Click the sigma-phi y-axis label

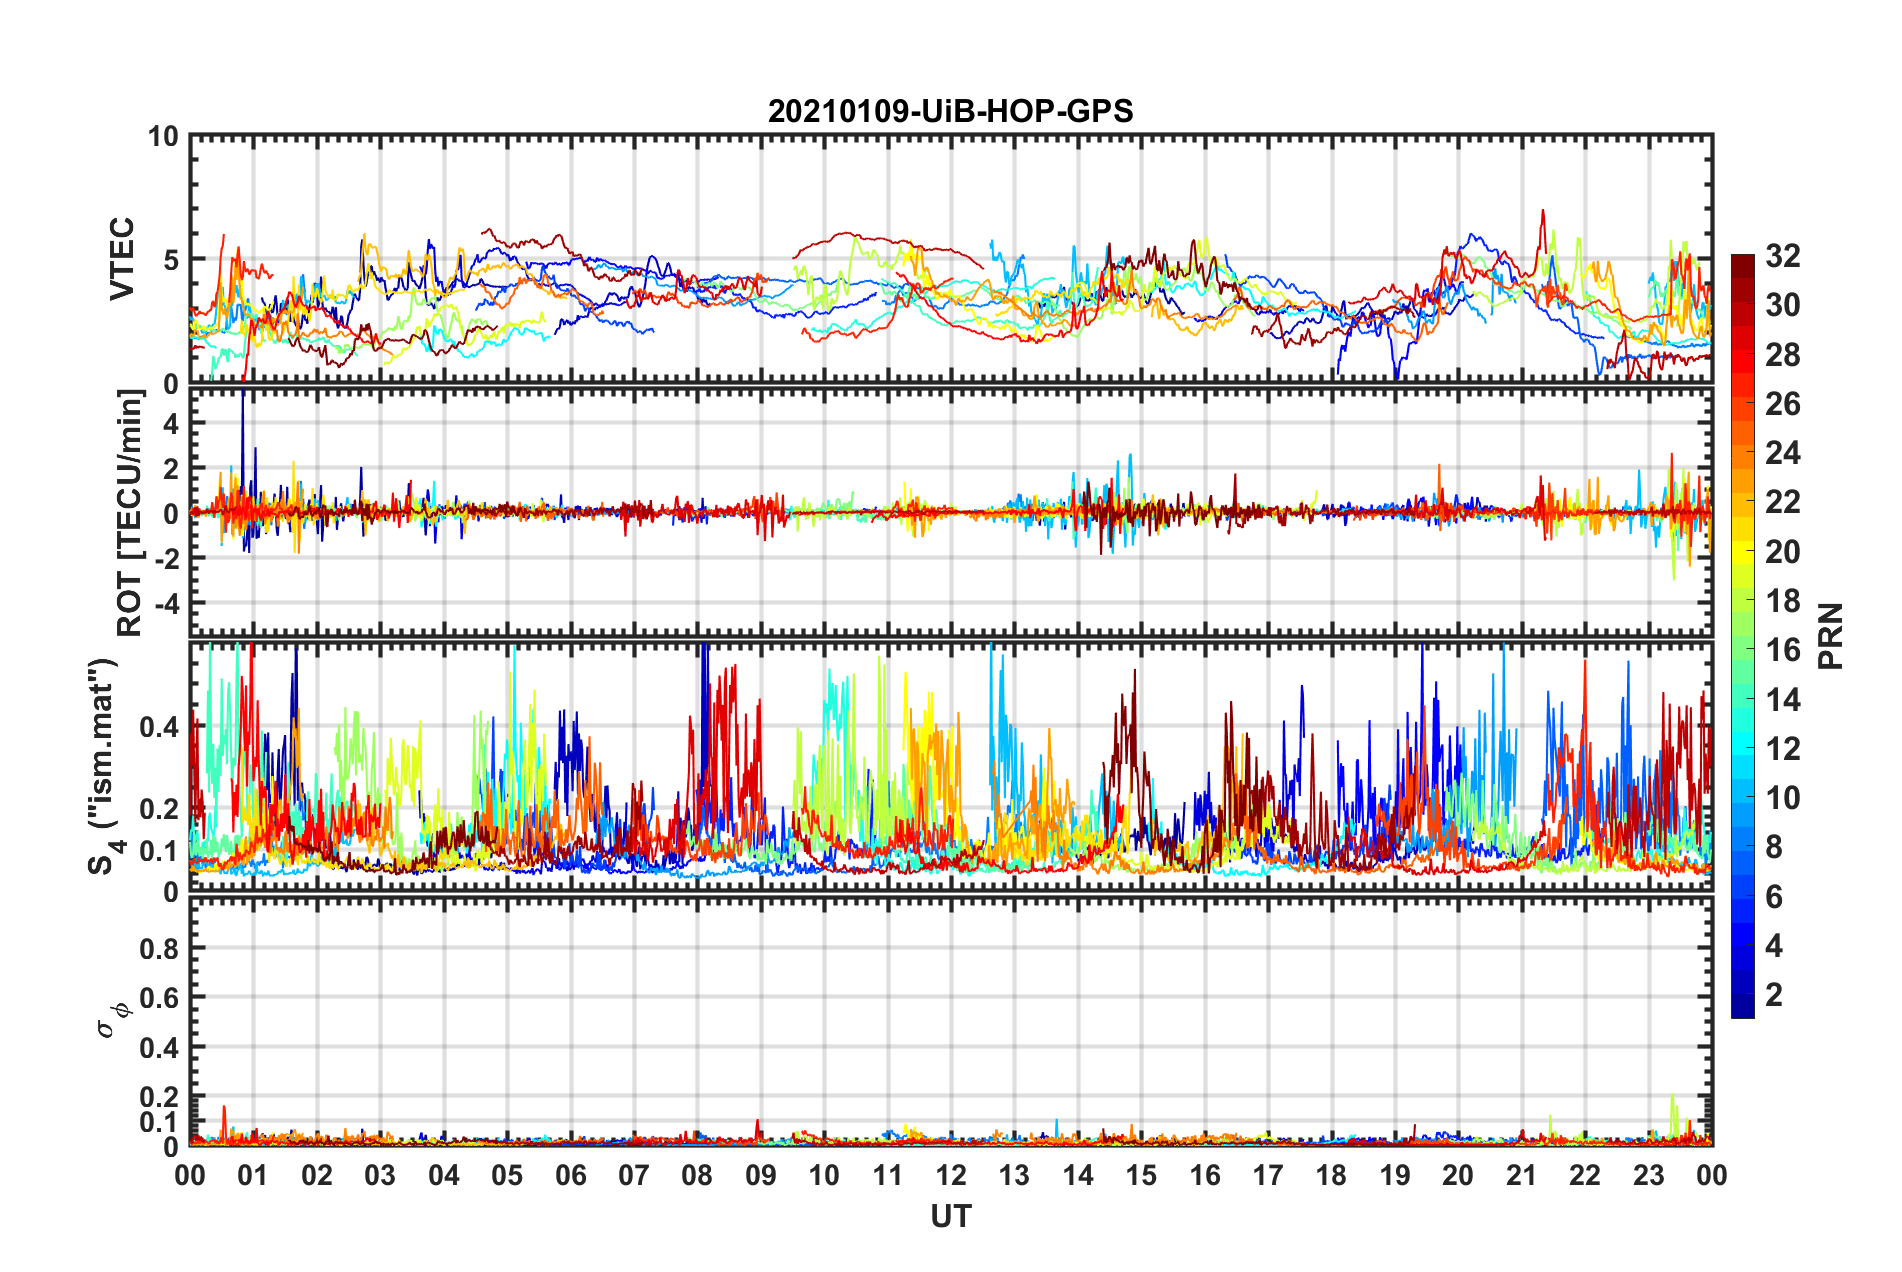[x=114, y=1019]
